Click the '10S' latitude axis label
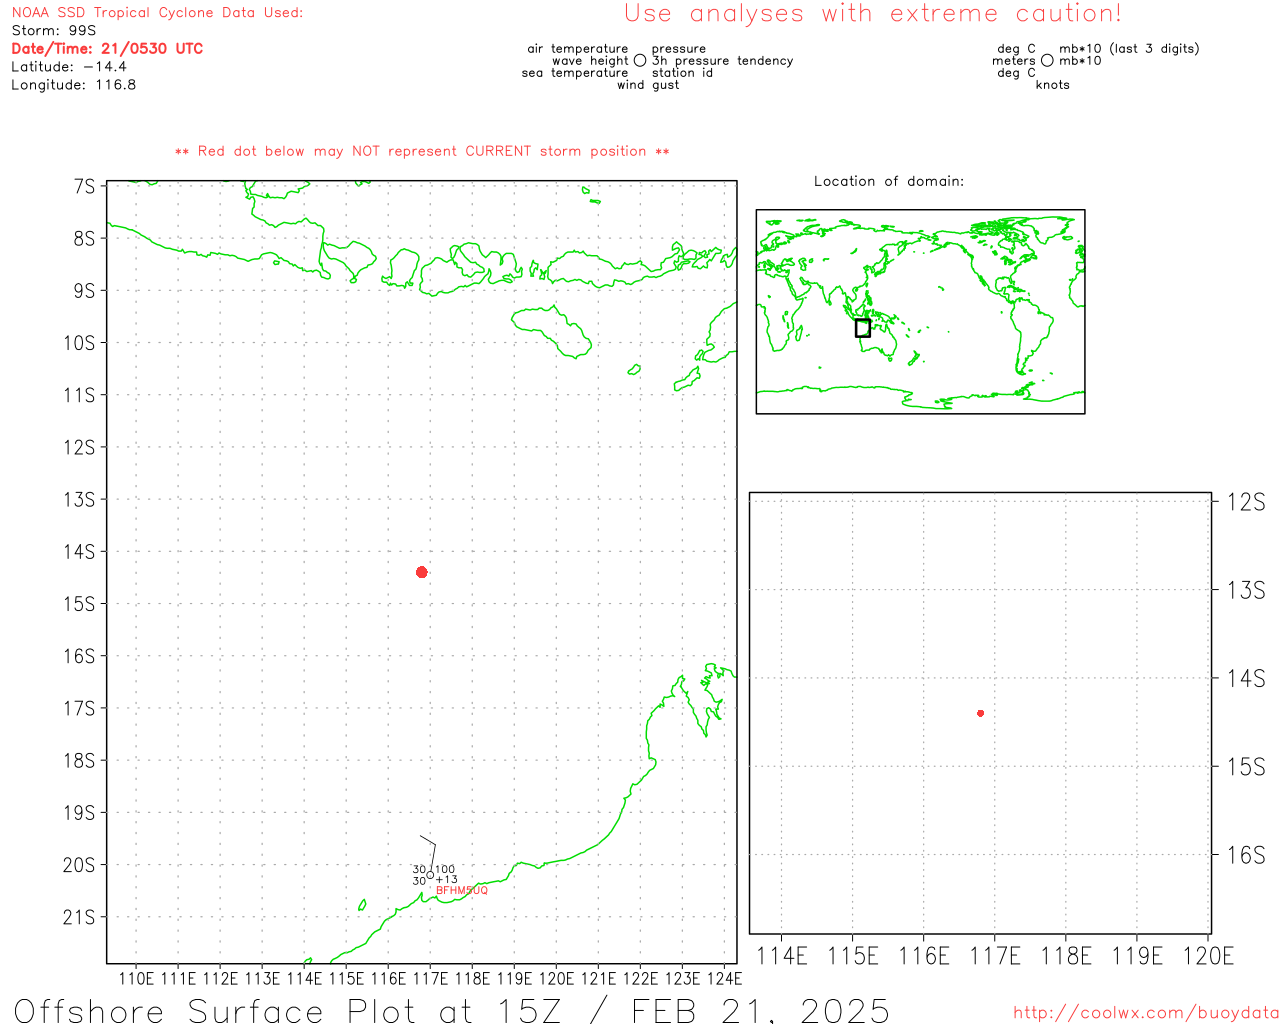The width and height of the screenshot is (1280, 1024). tap(79, 343)
